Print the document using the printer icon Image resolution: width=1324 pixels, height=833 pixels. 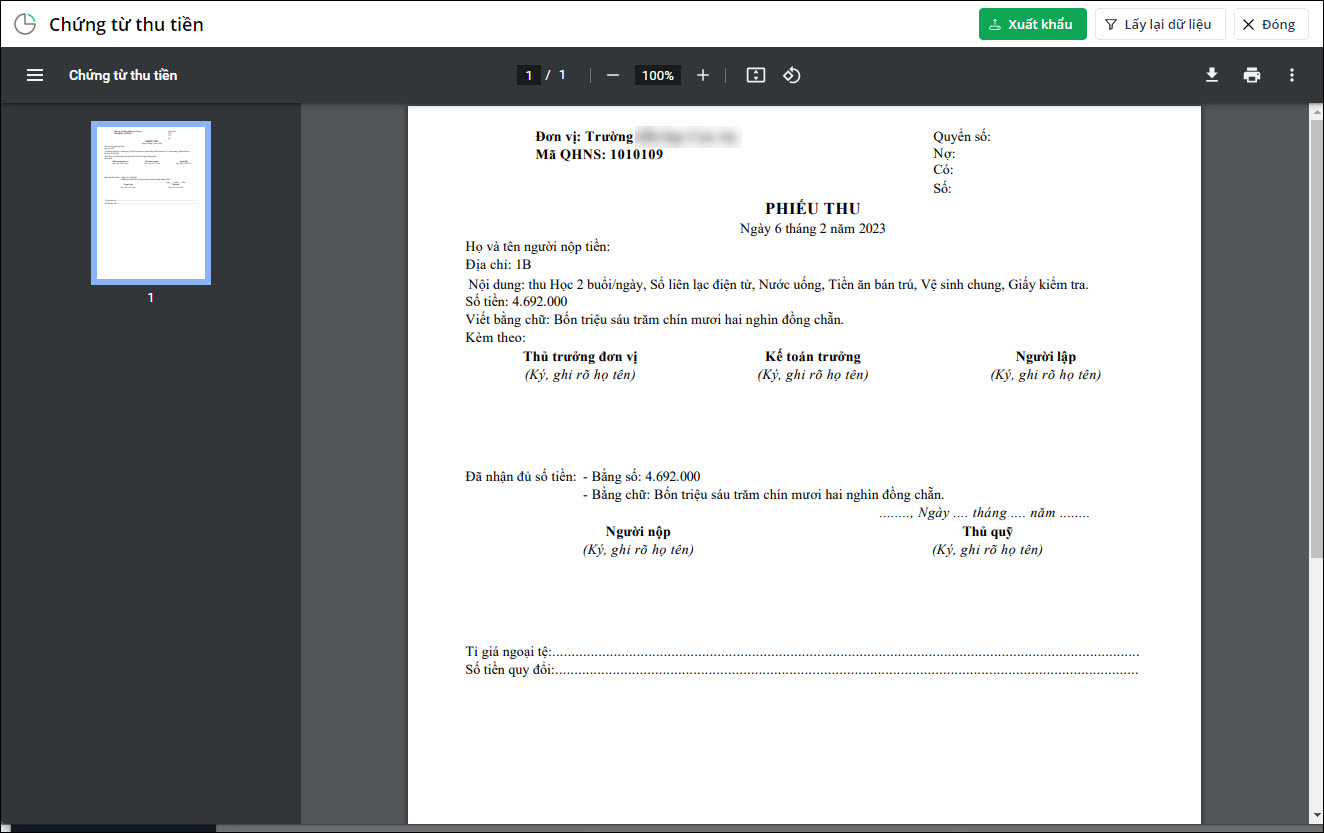click(x=1252, y=75)
